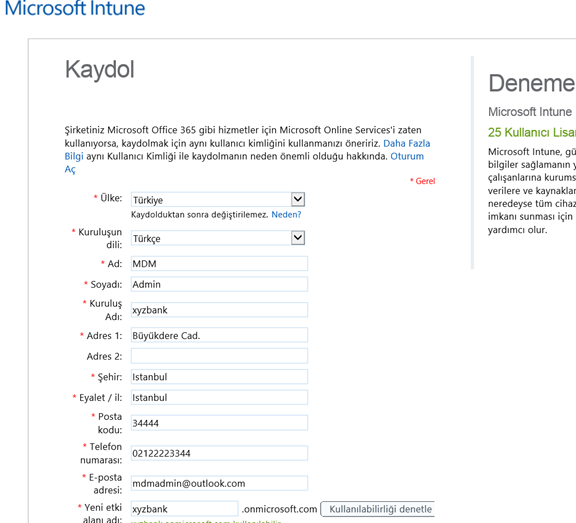Click Kullanılabilirliği denetle button
The image size is (576, 523).
(378, 509)
